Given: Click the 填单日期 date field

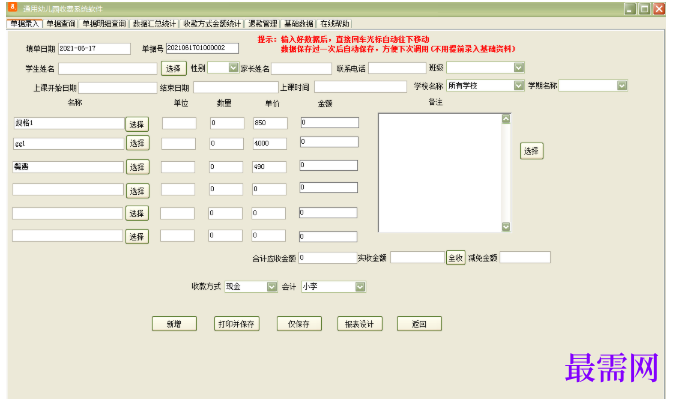Looking at the screenshot, I should (x=94, y=49).
